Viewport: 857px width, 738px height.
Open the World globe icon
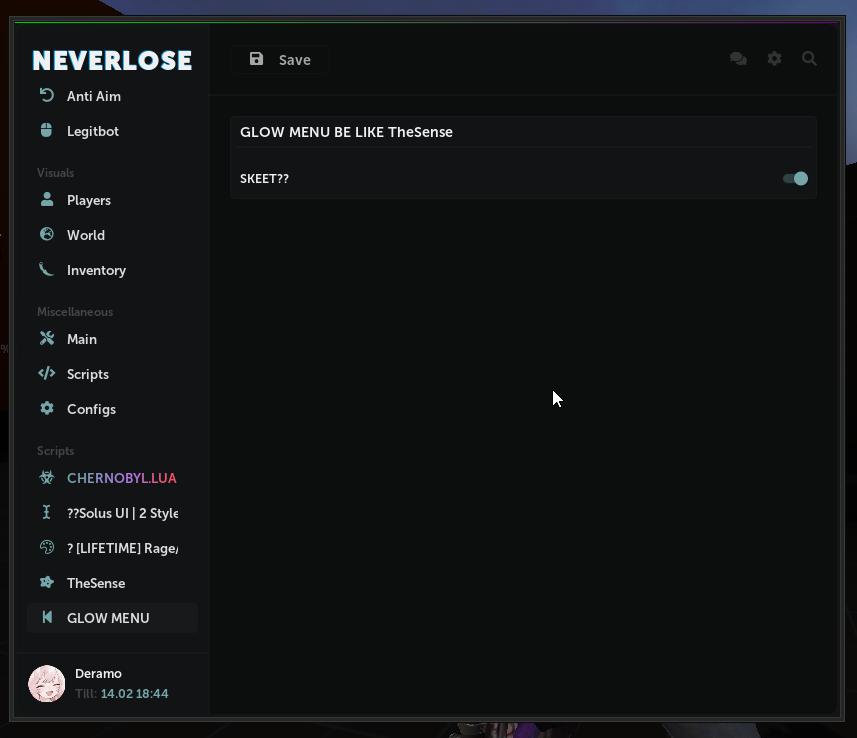(x=46, y=234)
